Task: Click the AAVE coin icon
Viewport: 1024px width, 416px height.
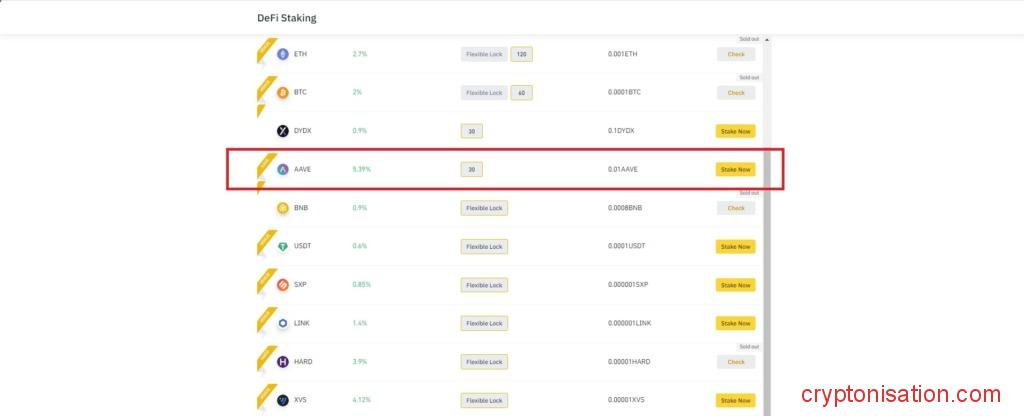Action: click(283, 170)
